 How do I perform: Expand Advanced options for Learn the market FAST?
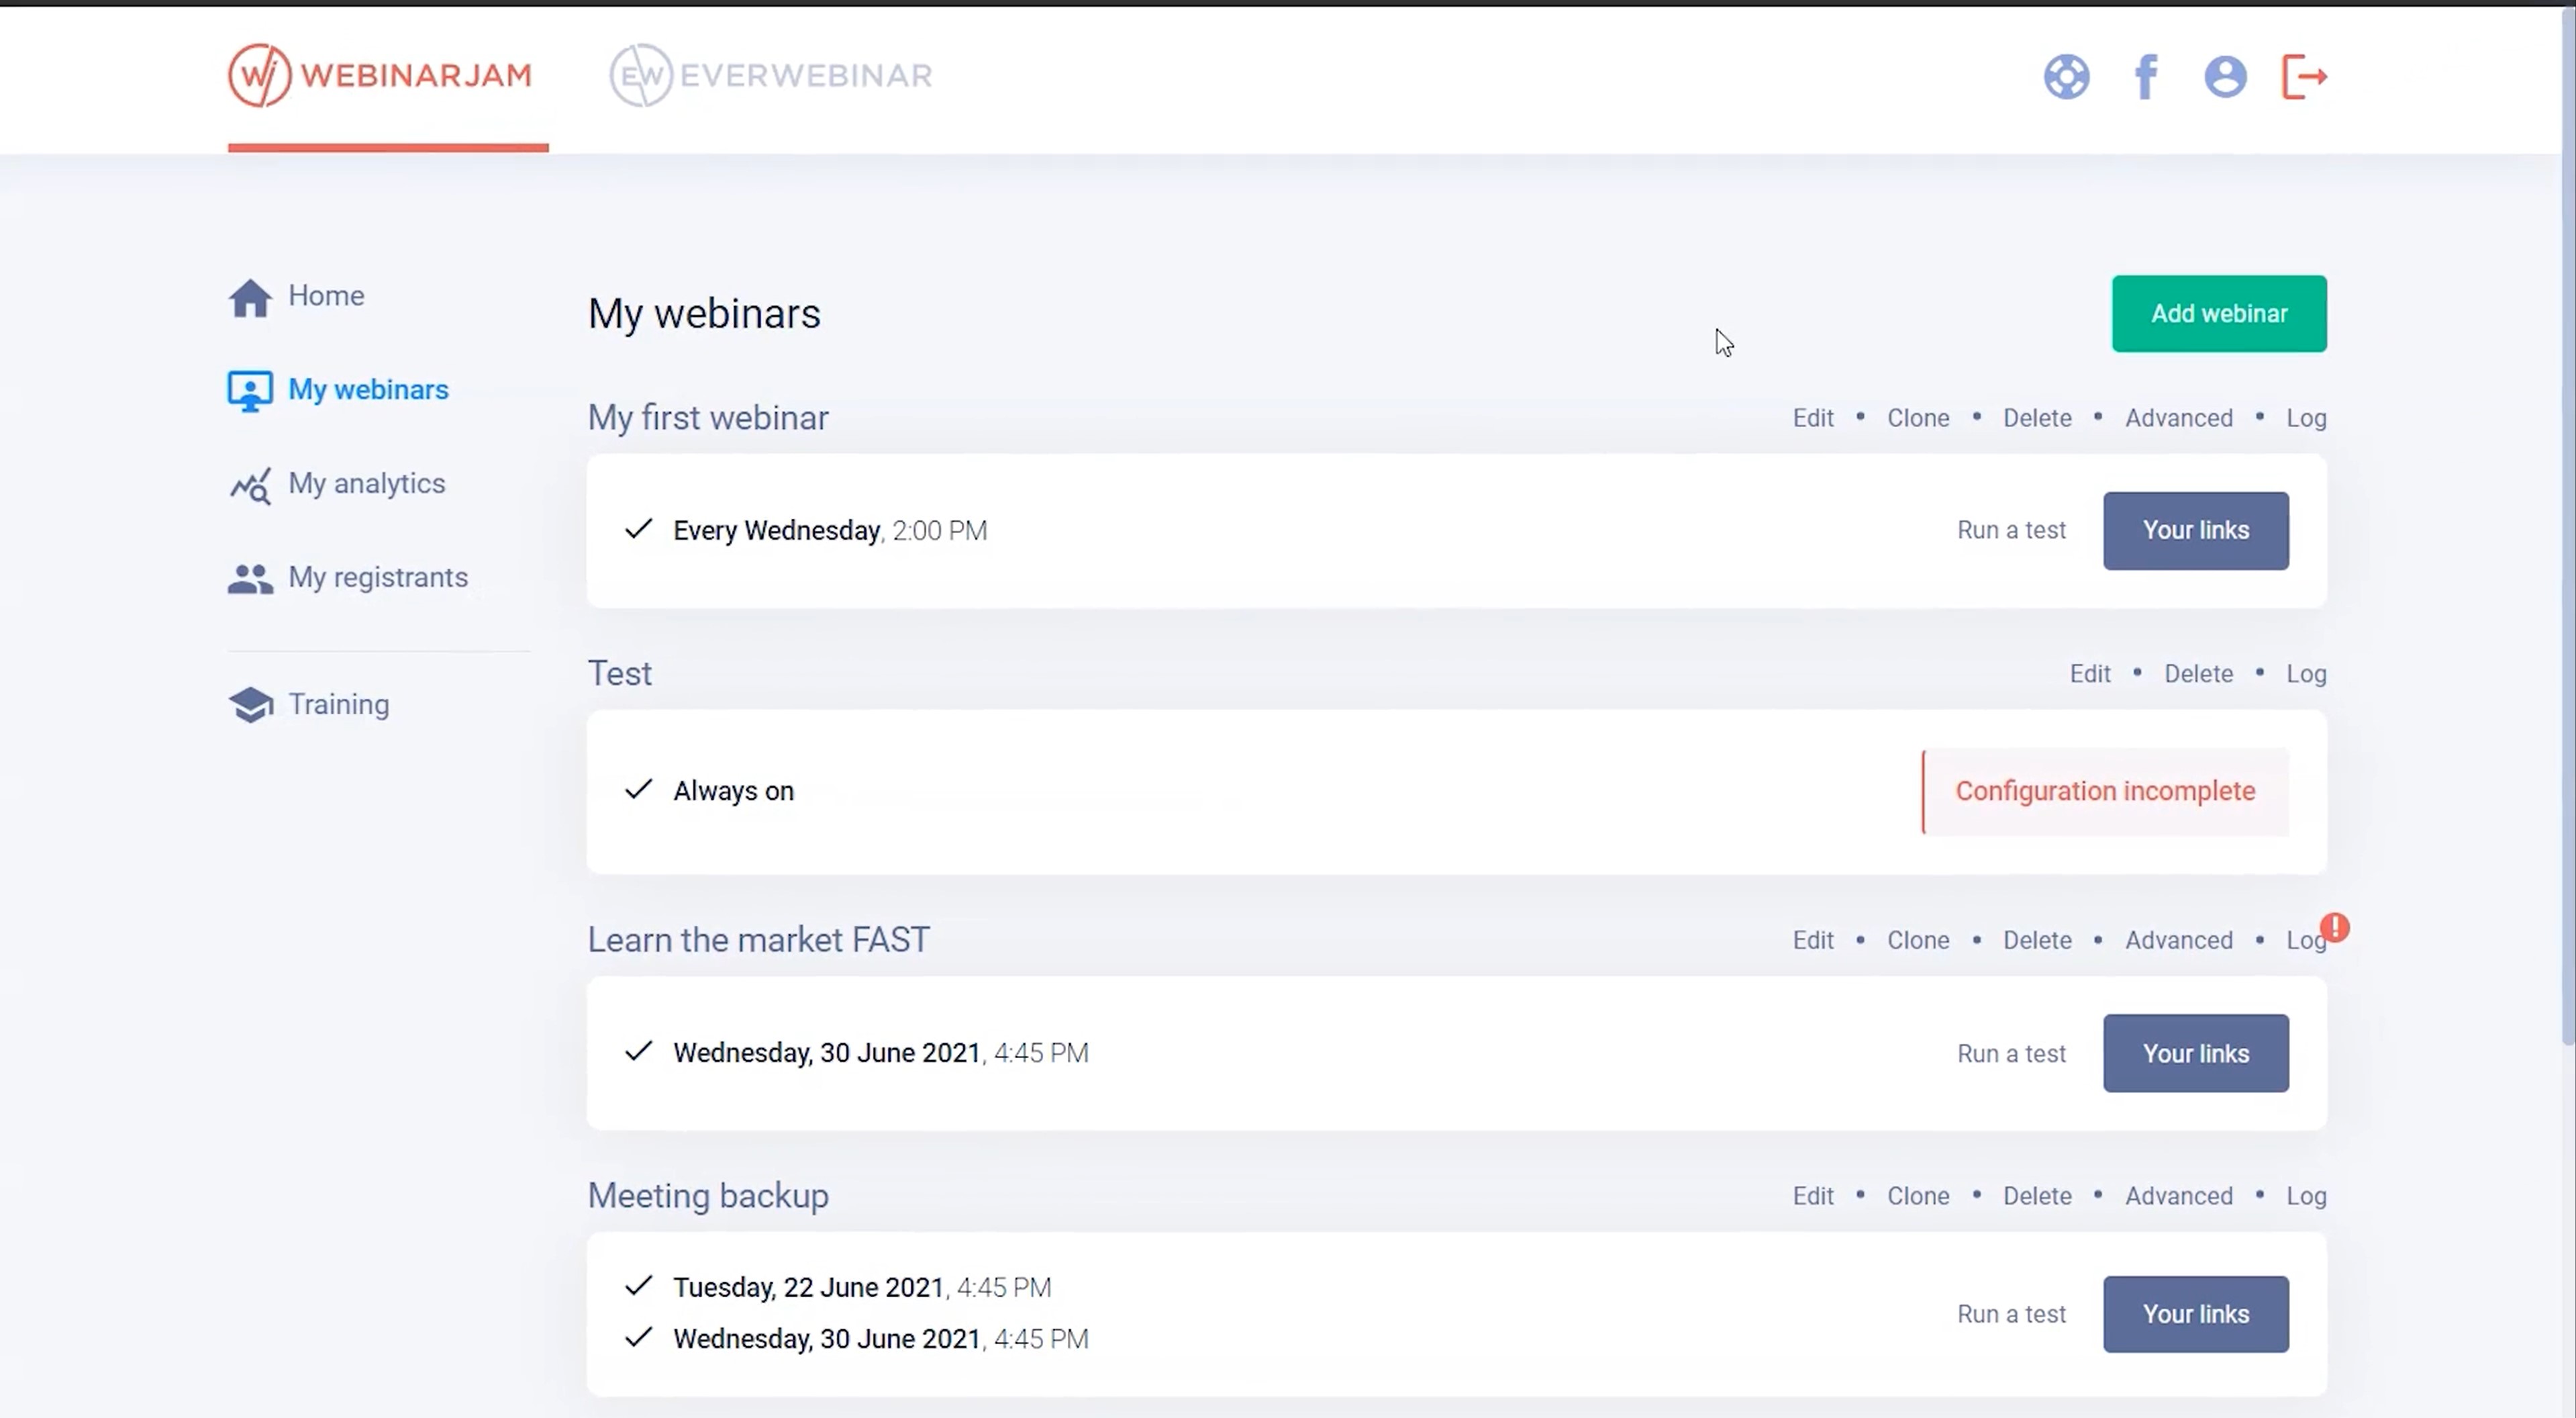pos(2177,939)
